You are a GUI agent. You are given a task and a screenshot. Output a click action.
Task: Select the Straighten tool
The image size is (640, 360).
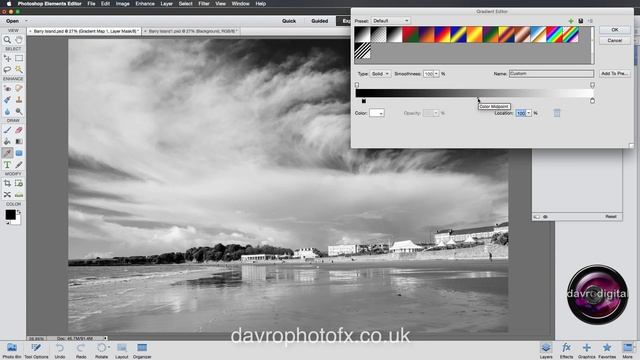(19, 195)
